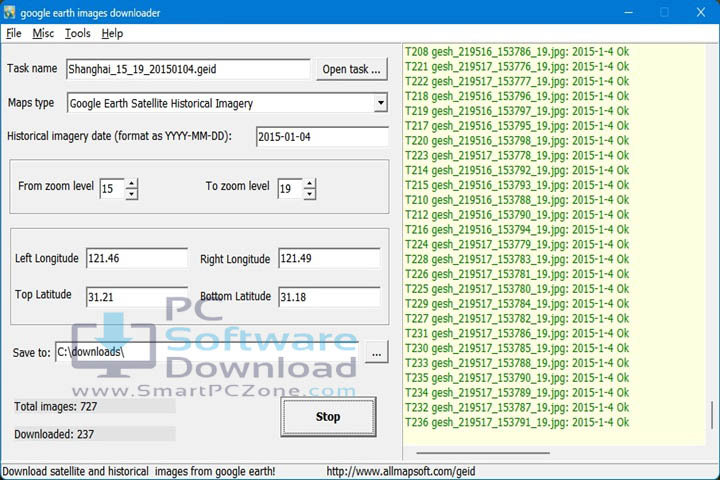Select log line T218 gesh_219516_153796_19.jpg
The width and height of the screenshot is (720, 480).
tap(517, 96)
